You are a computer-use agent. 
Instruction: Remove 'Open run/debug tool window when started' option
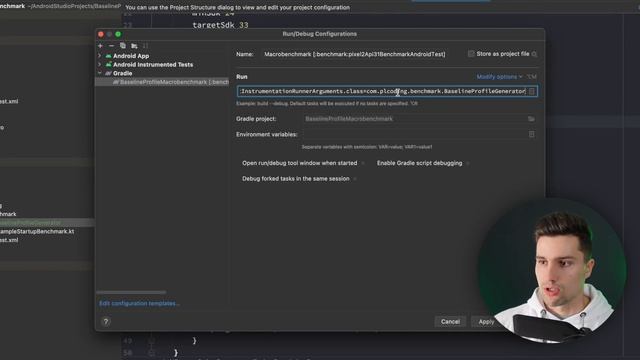pos(363,163)
